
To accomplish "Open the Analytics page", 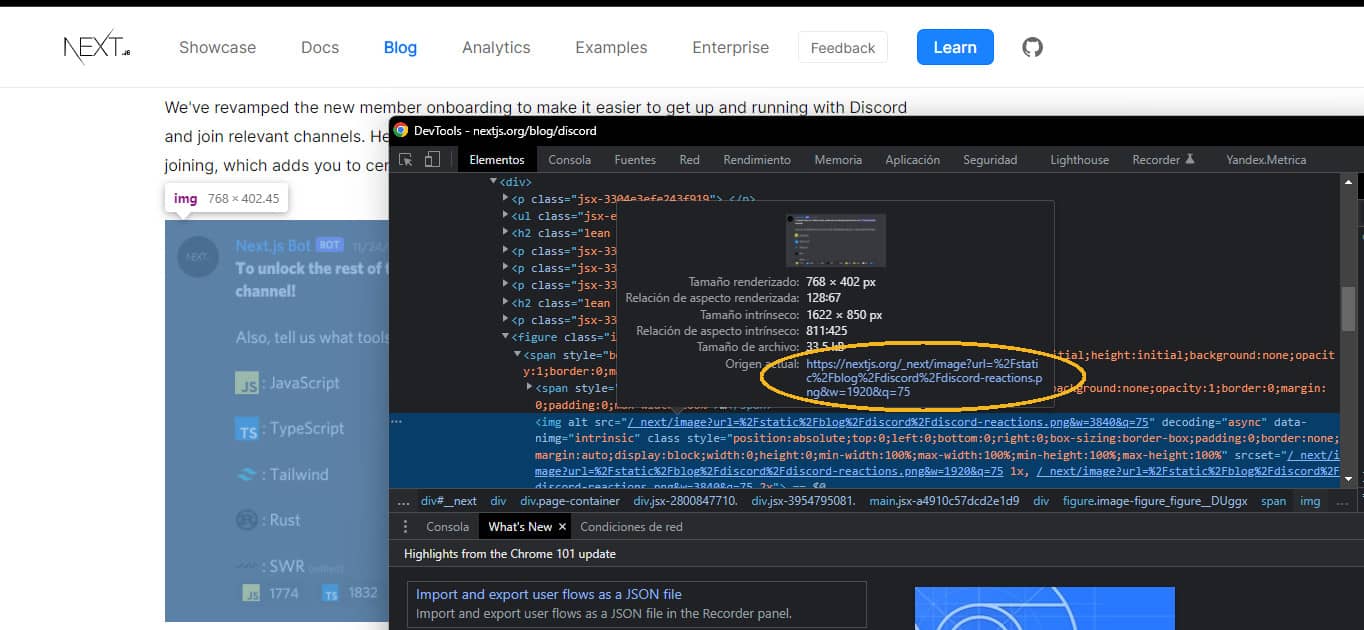I will 496,47.
